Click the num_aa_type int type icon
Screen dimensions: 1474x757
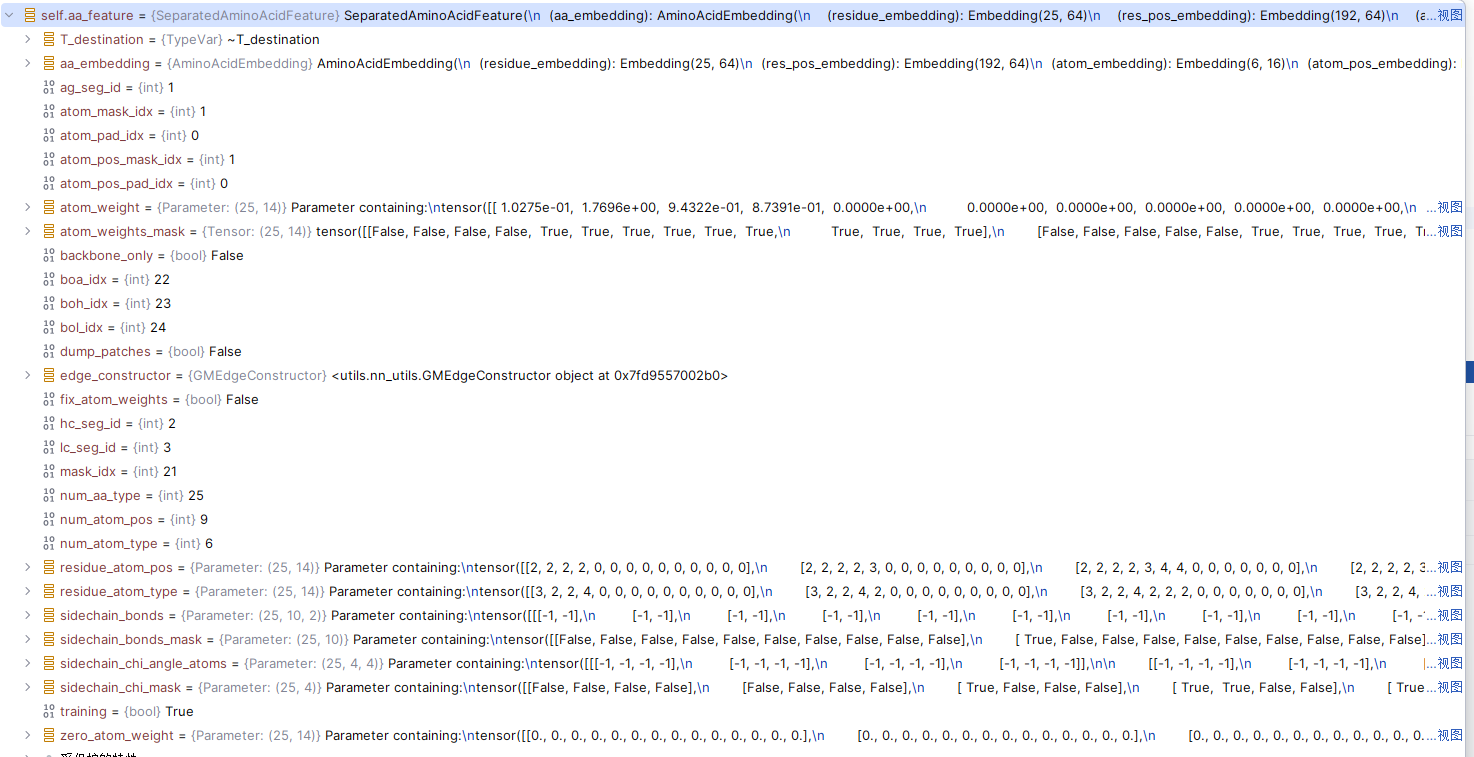click(49, 495)
